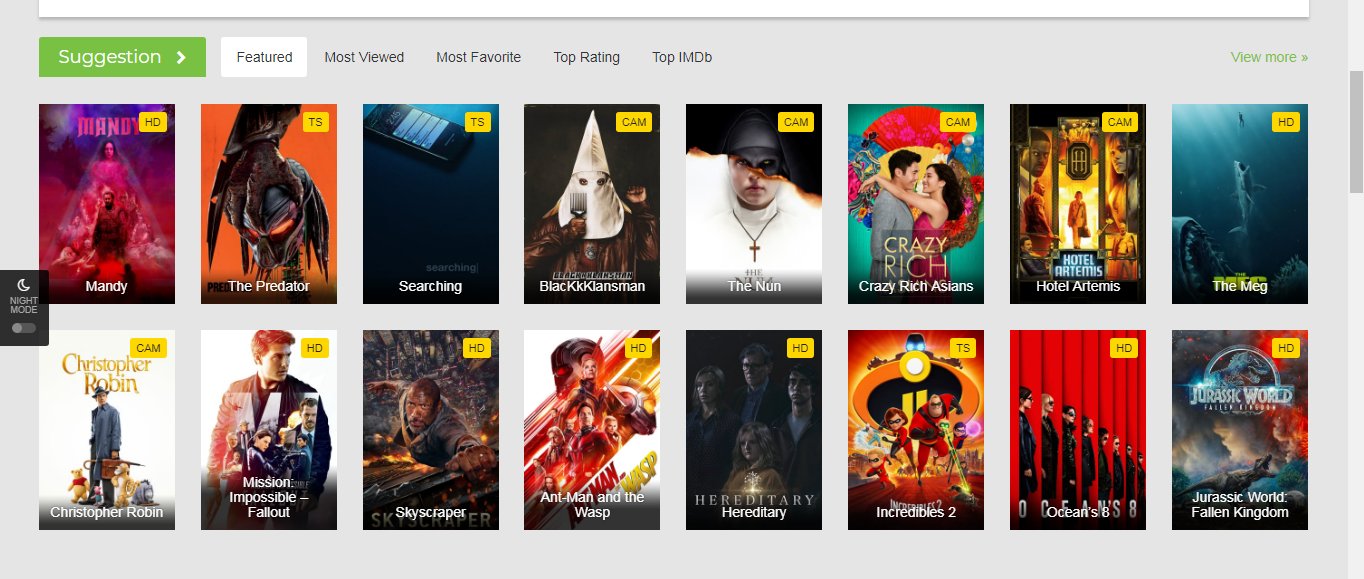
Task: Open the Ocean's 8 poster
Action: click(1078, 430)
